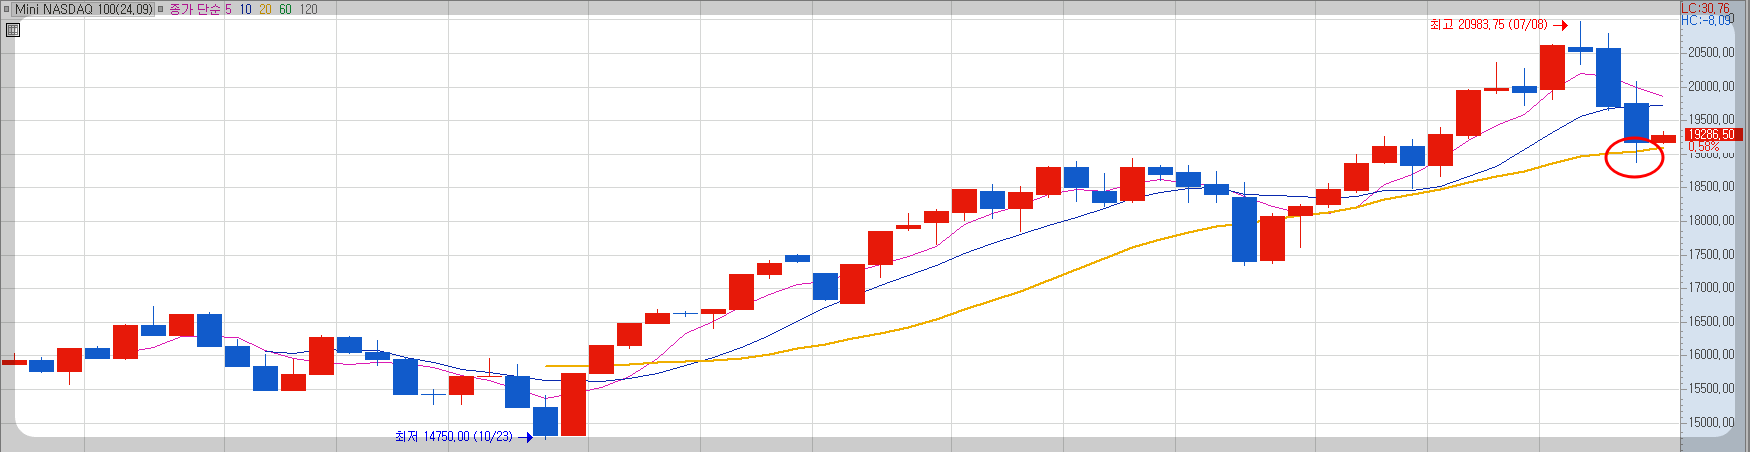Click the 16500,00 price axis label
This screenshot has height=452, width=1750.
point(1712,322)
